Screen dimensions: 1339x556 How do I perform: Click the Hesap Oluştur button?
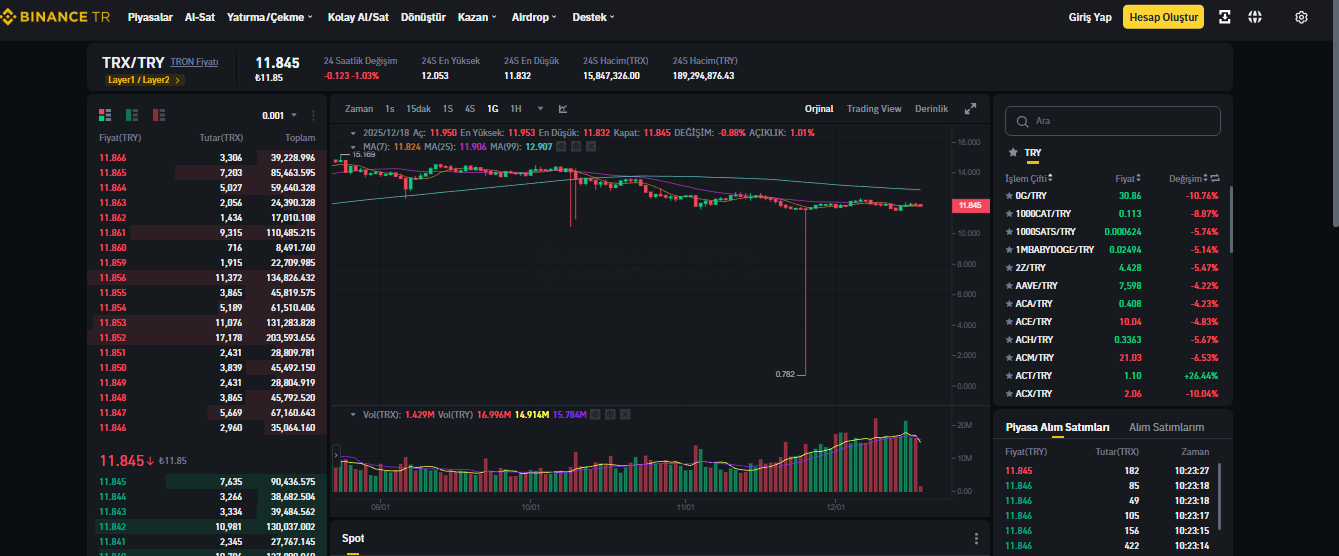[1163, 17]
